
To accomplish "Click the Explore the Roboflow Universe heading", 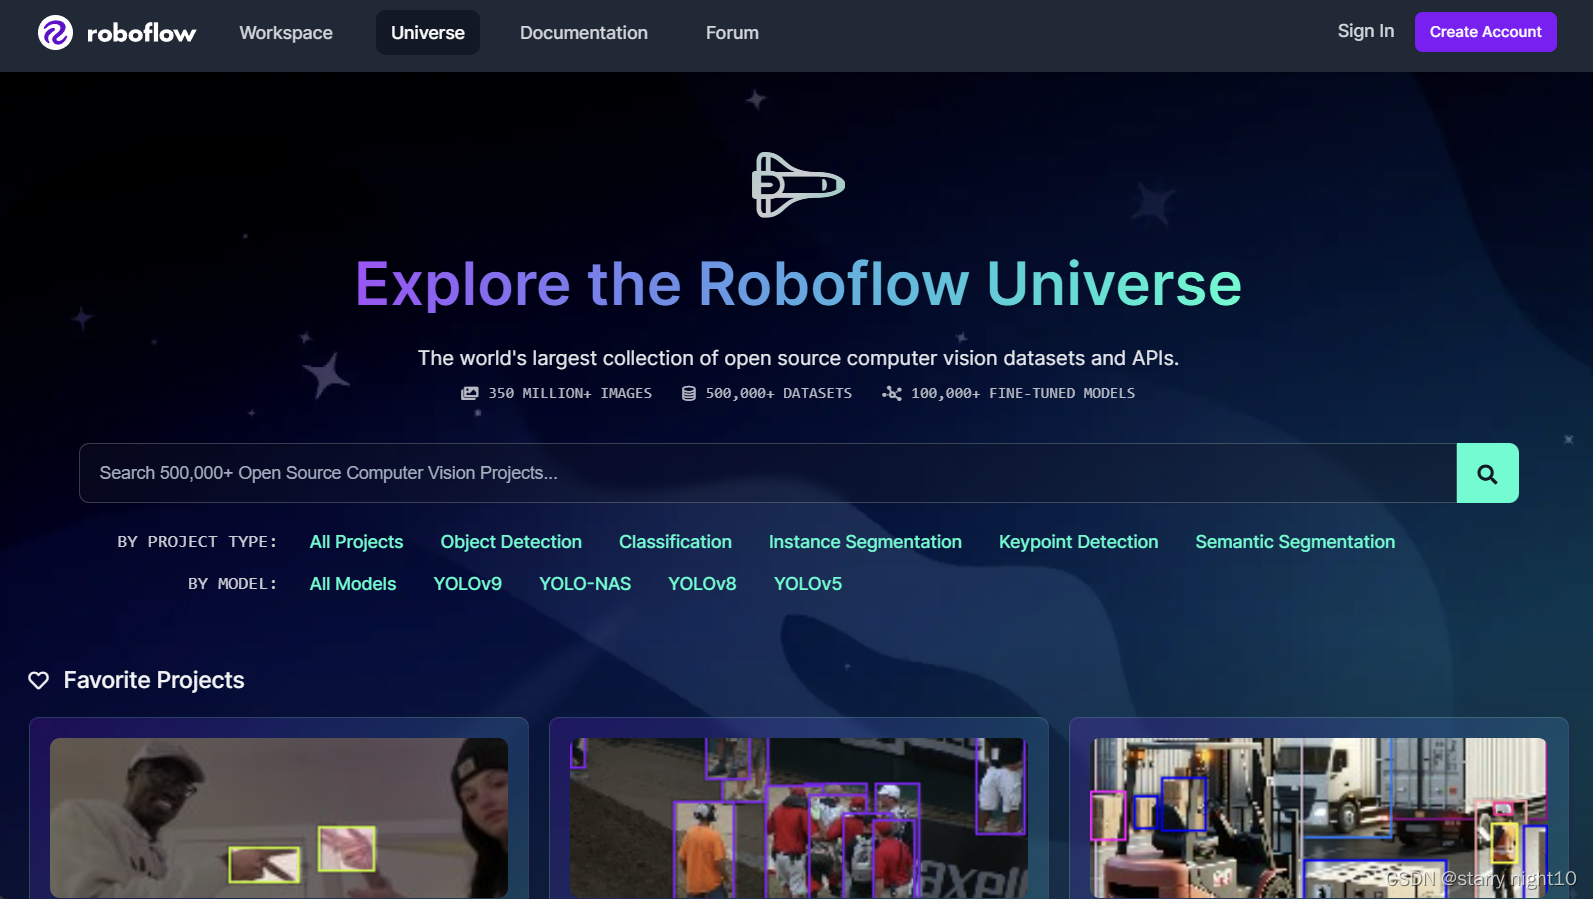I will (798, 284).
